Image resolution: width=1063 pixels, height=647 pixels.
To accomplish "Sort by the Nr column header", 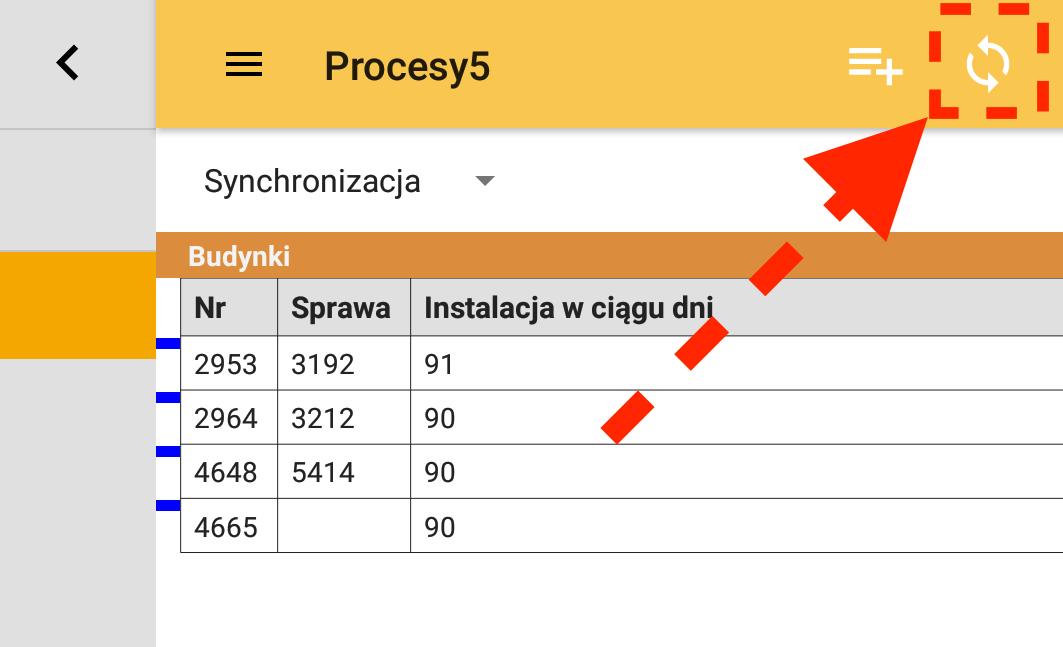I will pyautogui.click(x=210, y=308).
